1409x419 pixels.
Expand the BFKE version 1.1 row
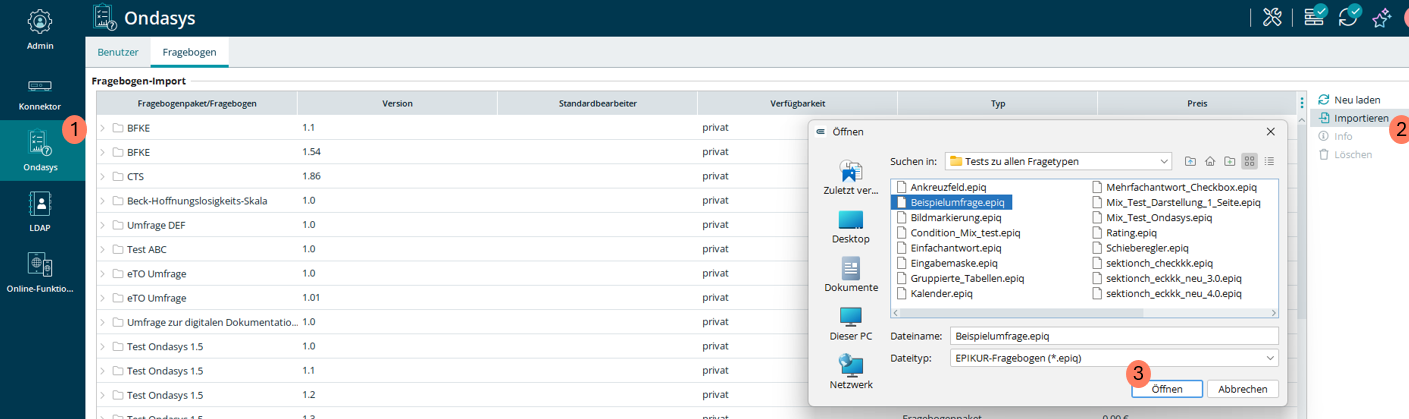tap(102, 128)
